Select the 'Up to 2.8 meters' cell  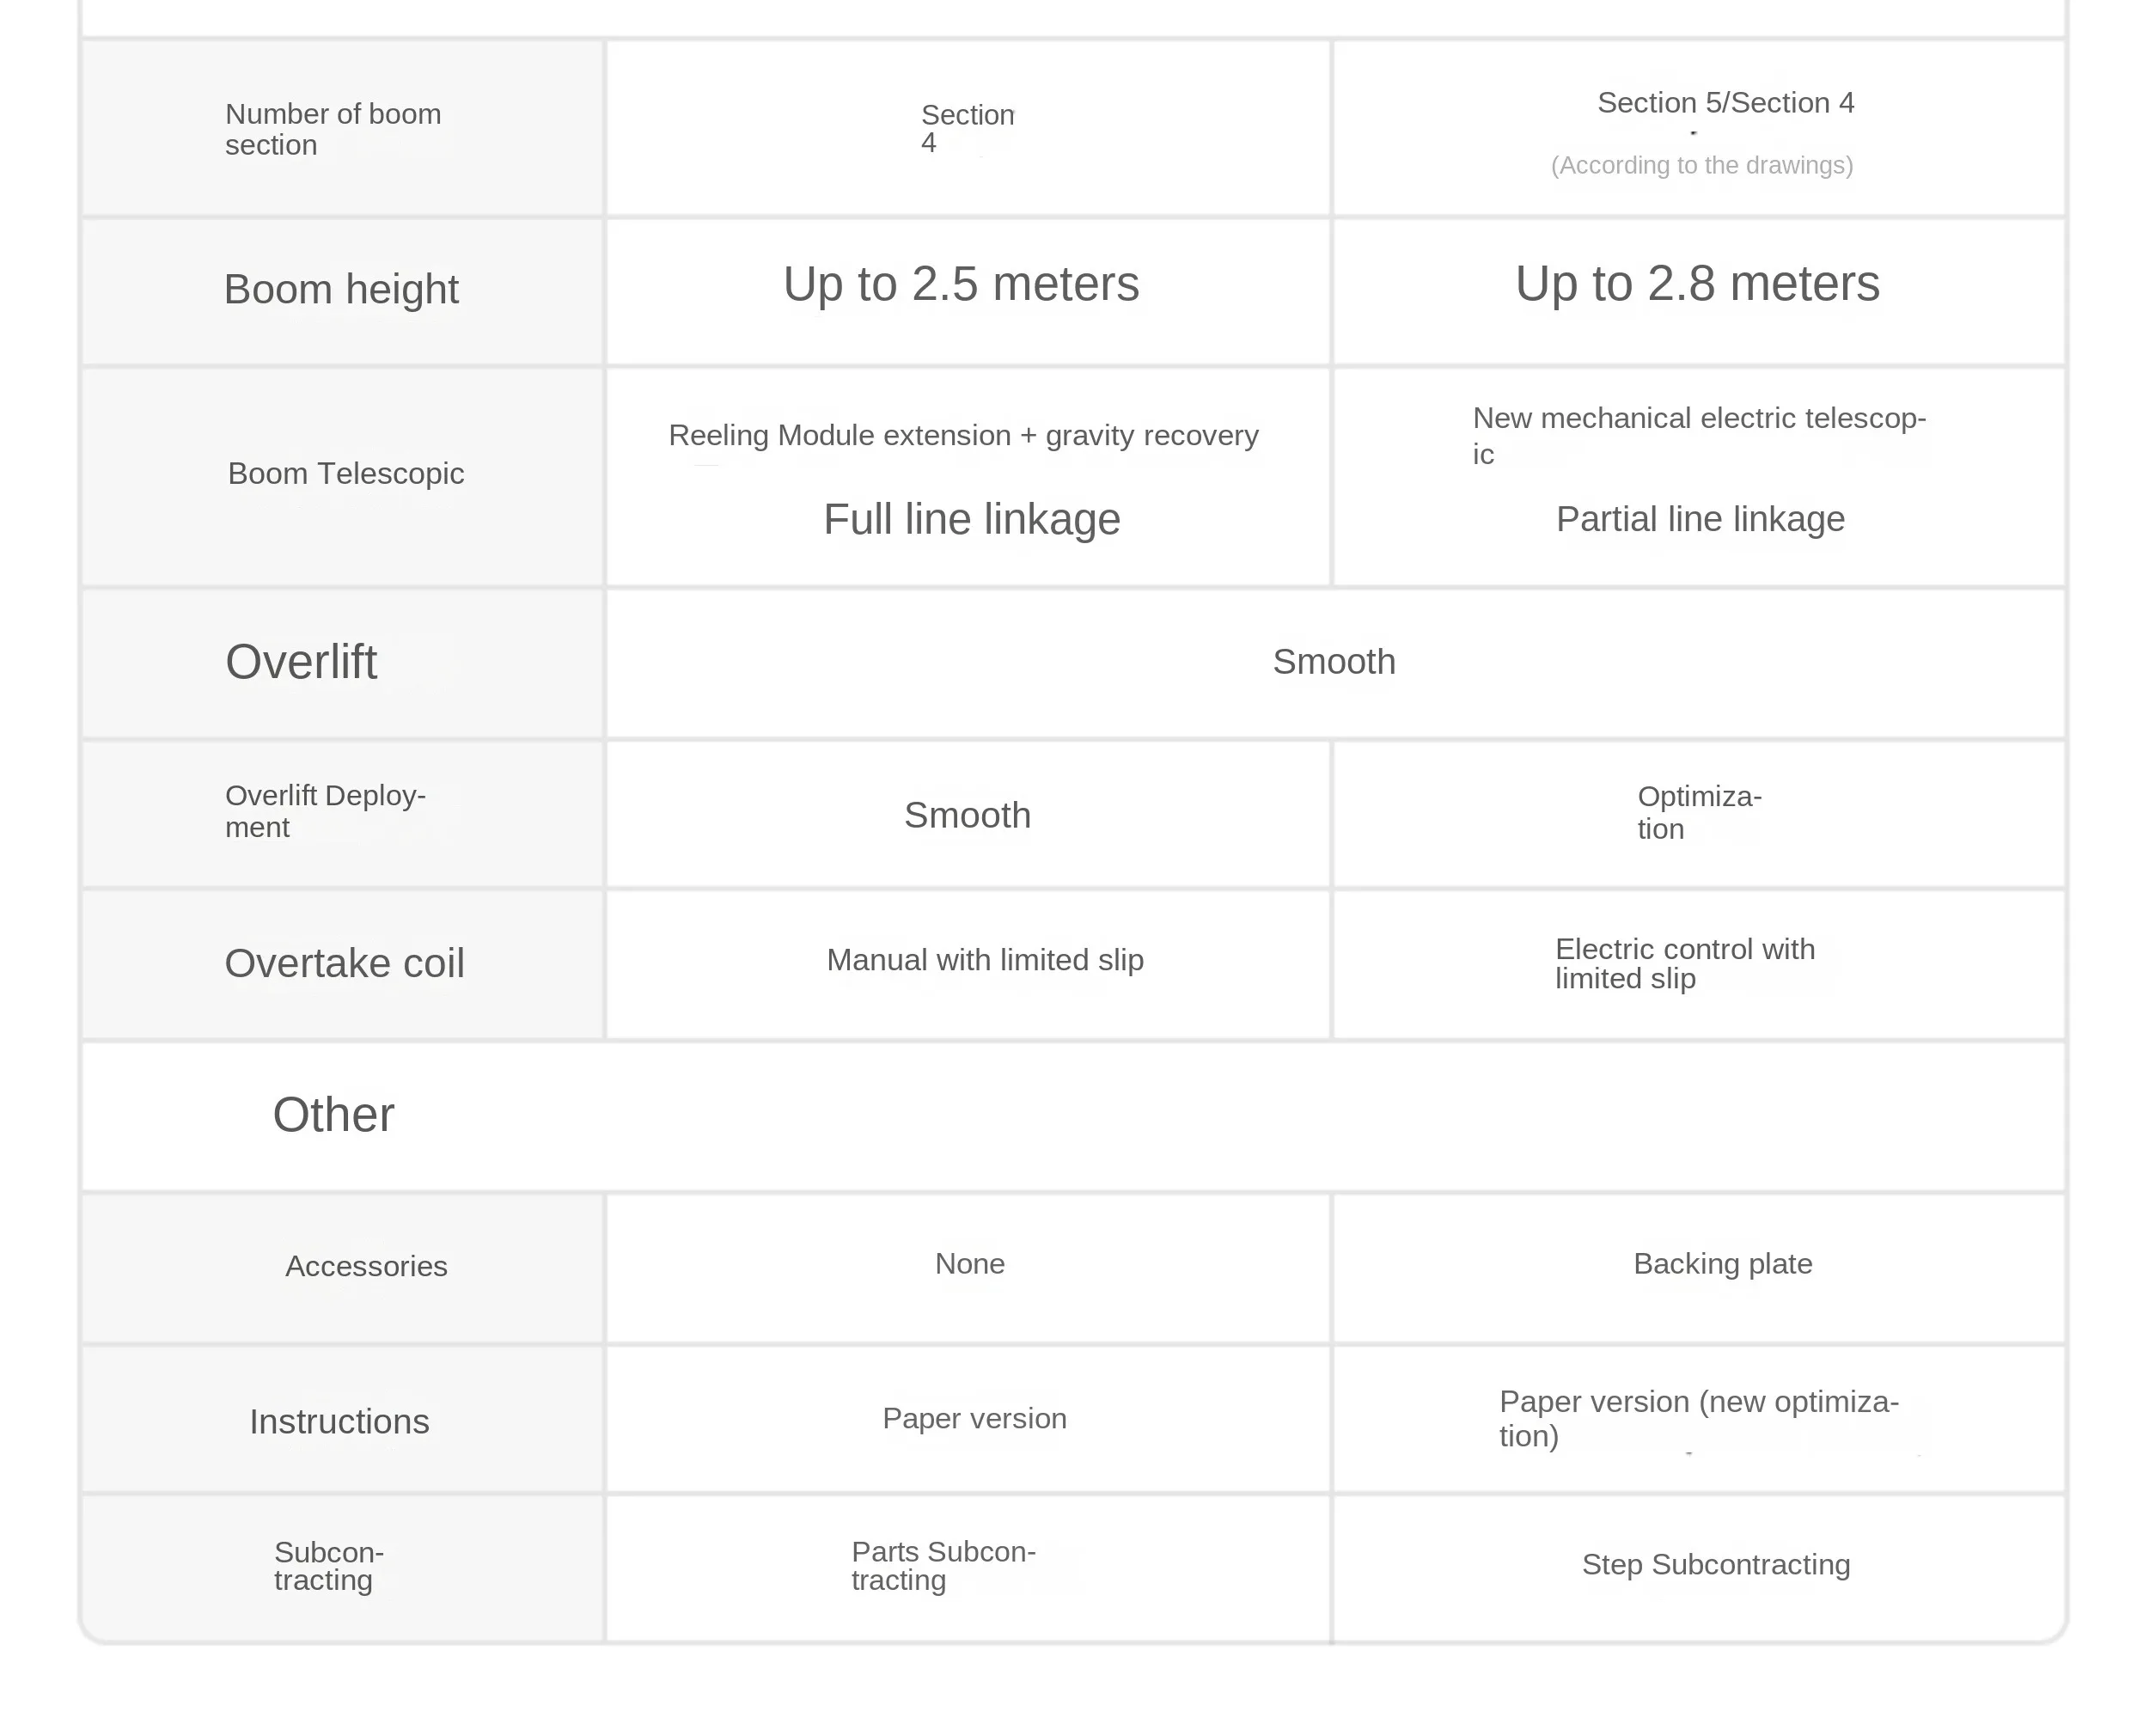tap(1697, 283)
